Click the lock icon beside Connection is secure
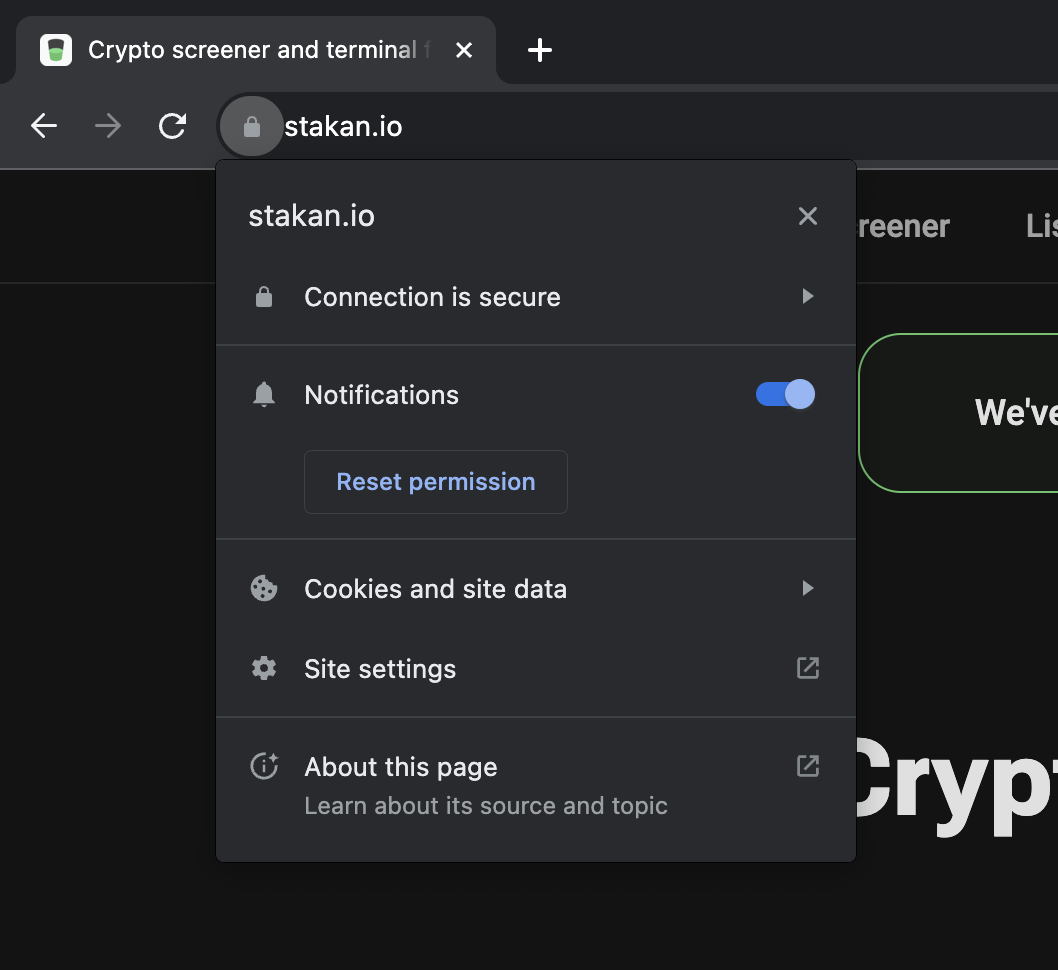Screen dimensions: 1058x970 pos(264,297)
